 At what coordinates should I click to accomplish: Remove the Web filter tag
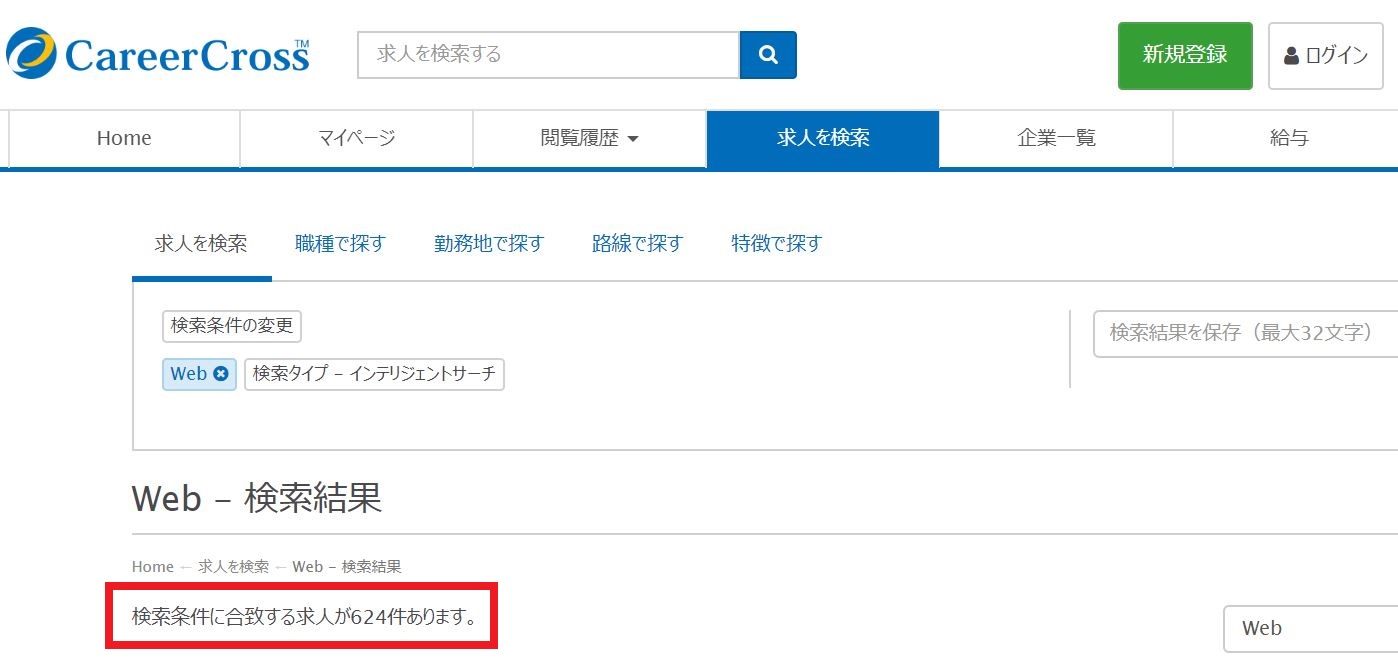click(x=221, y=374)
